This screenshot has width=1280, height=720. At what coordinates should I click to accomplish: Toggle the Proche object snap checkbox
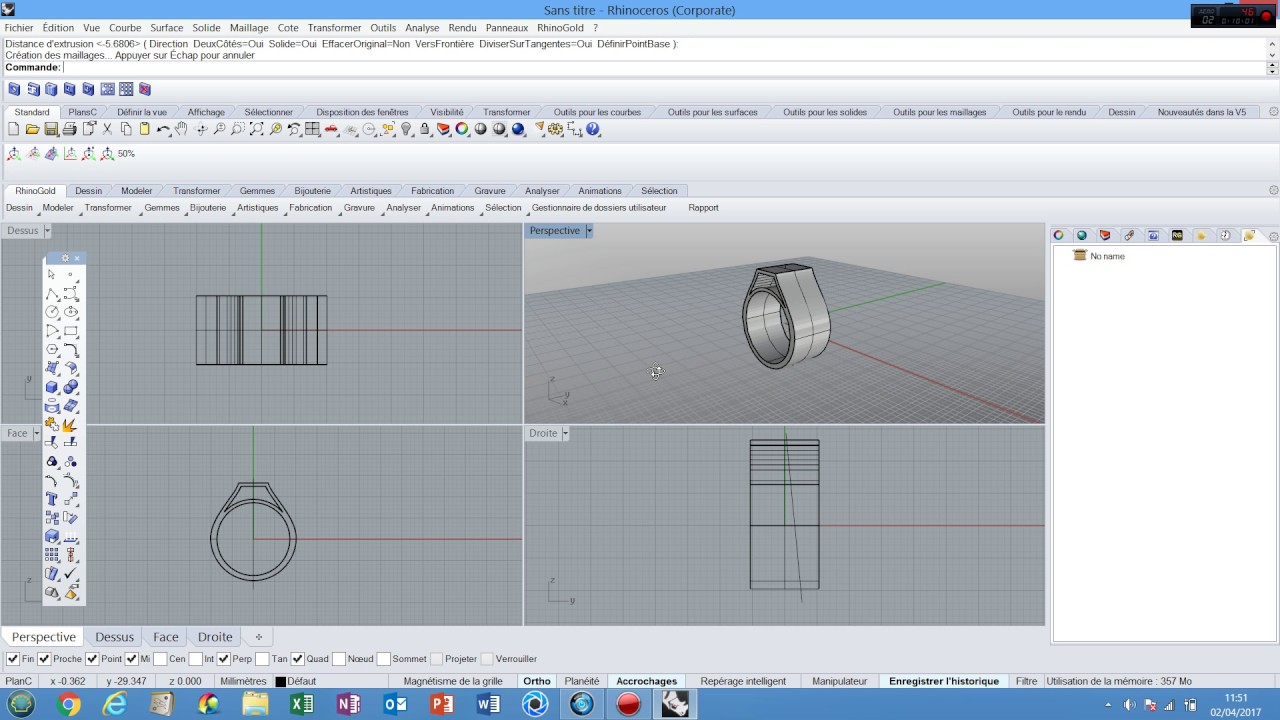(x=45, y=659)
